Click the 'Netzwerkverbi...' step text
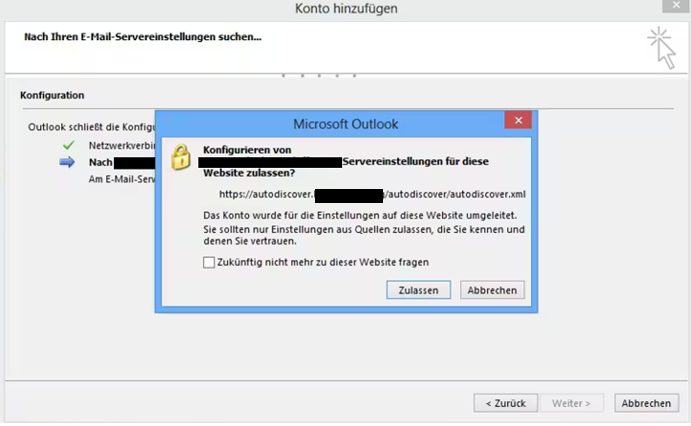Viewport: 691px width, 426px height. pyautogui.click(x=119, y=145)
